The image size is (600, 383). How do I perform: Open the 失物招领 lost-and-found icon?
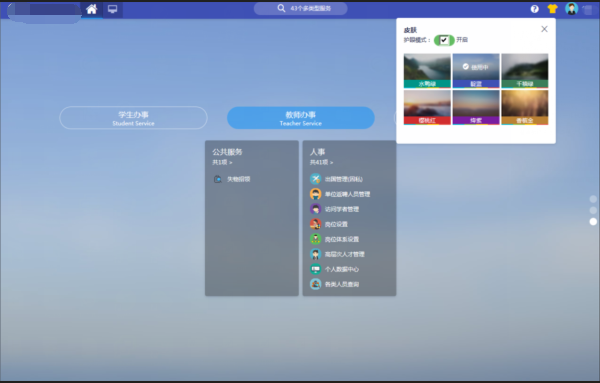[x=218, y=179]
